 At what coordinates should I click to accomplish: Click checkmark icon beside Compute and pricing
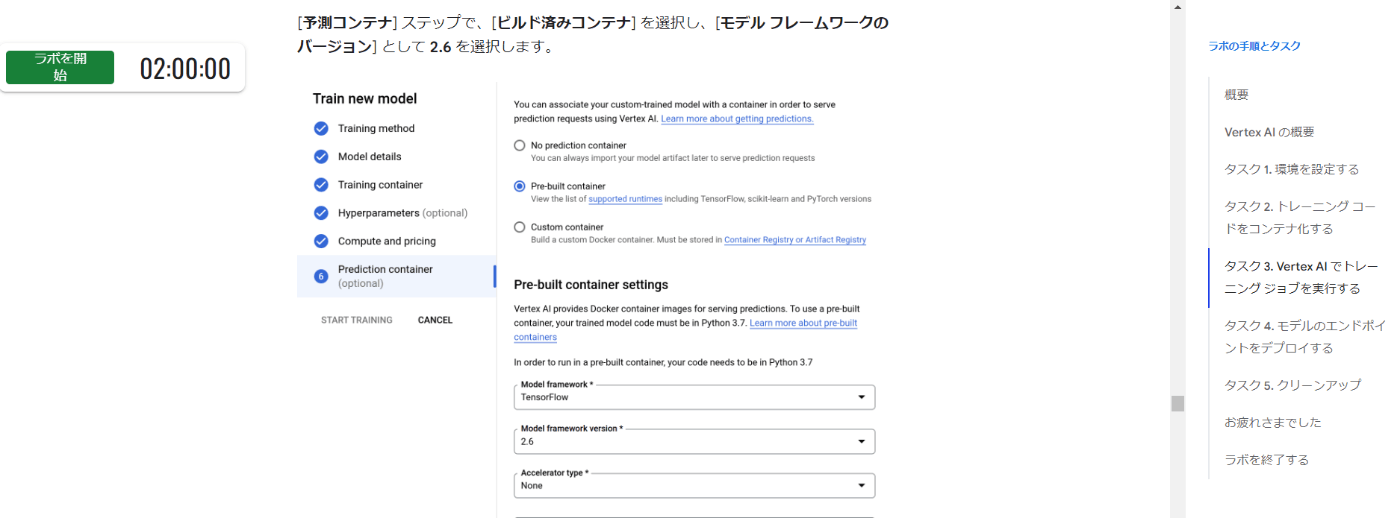[x=321, y=241]
